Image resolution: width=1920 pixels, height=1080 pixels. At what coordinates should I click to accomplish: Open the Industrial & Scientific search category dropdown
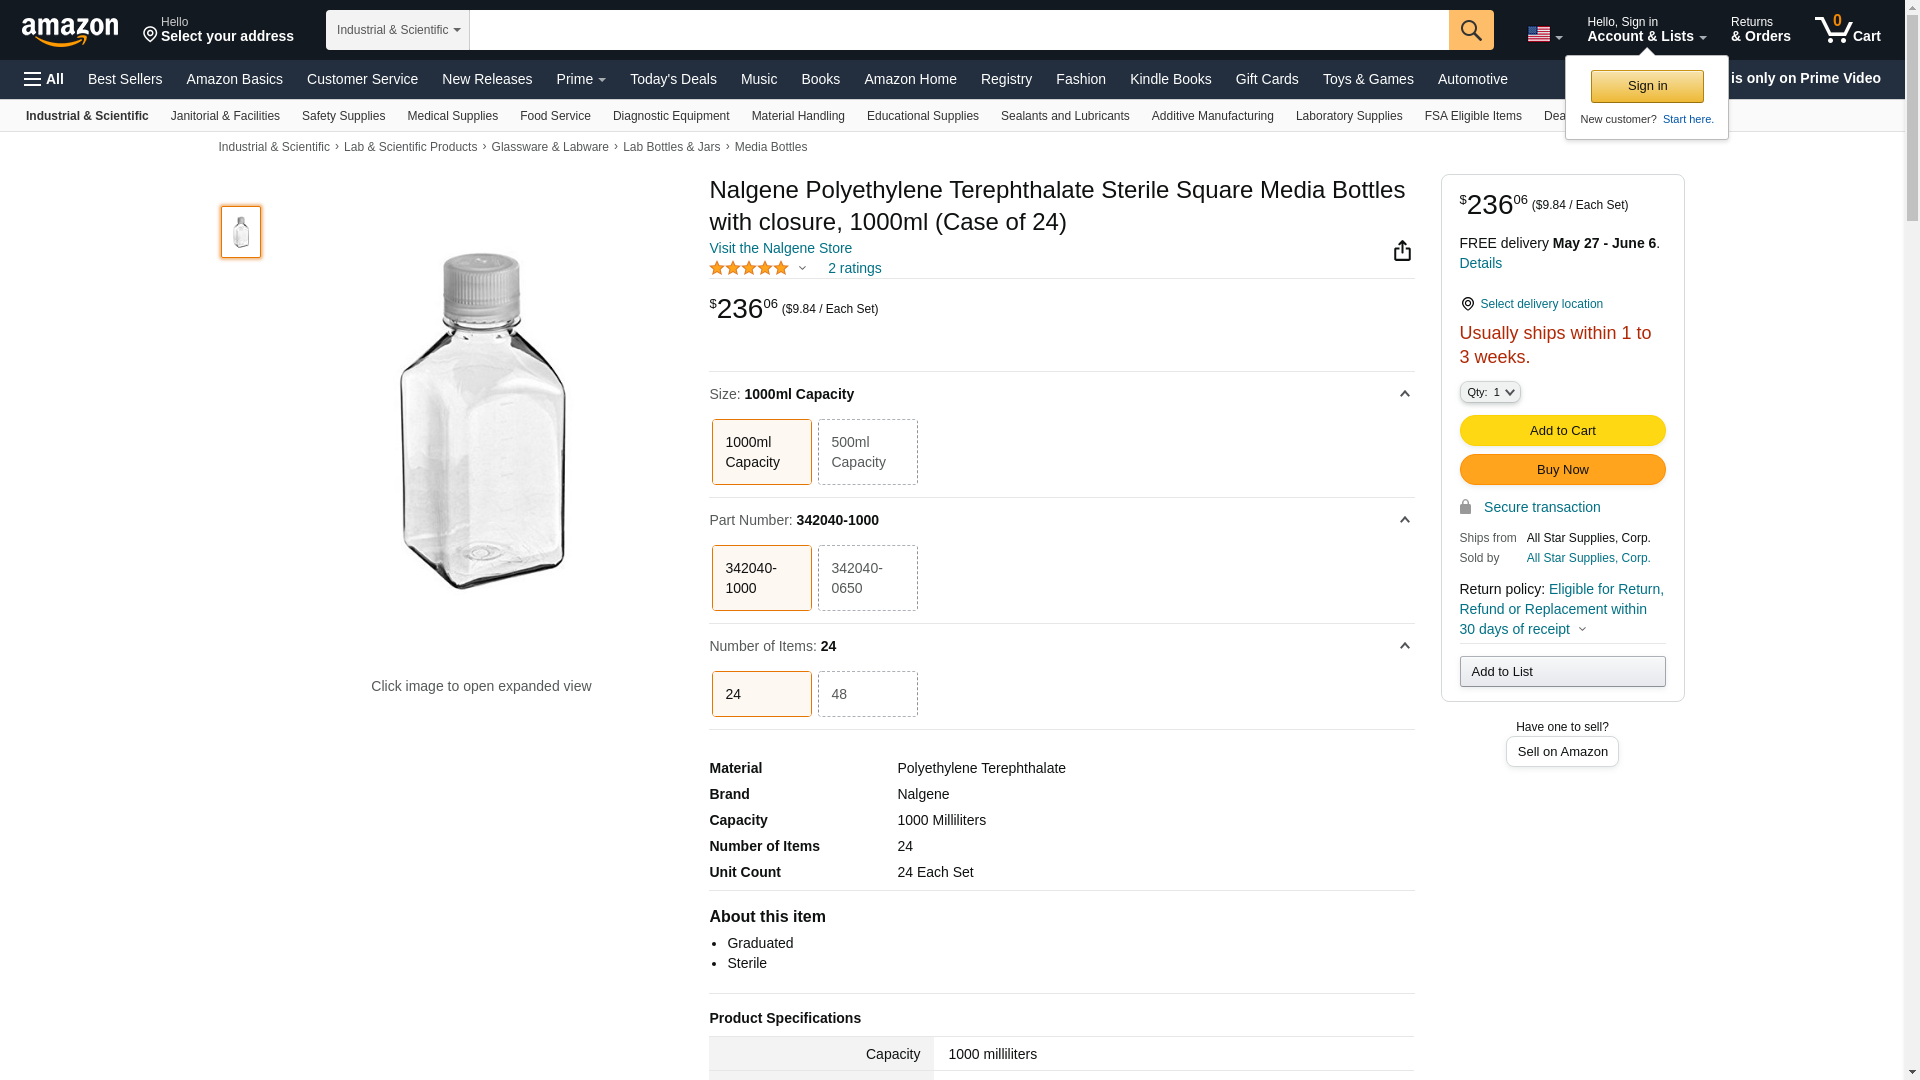tap(398, 30)
